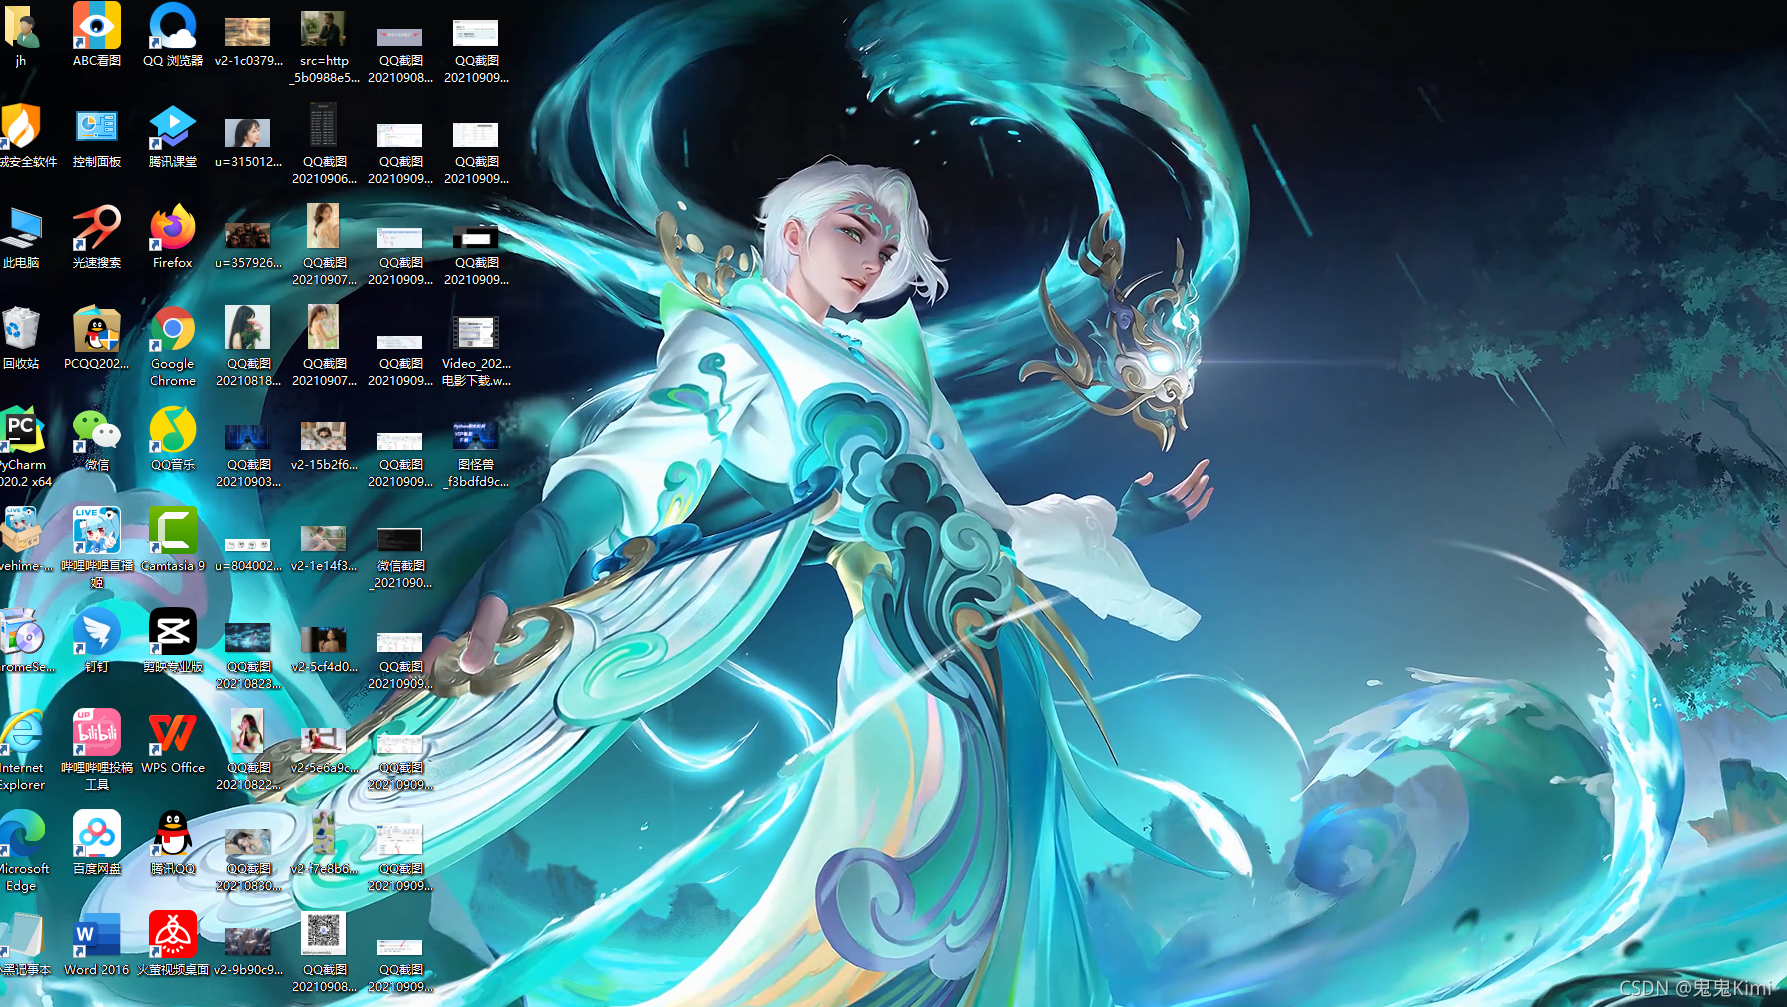This screenshot has width=1787, height=1007.
Task: Select the QQ截图20210822... image file
Action: (x=249, y=750)
